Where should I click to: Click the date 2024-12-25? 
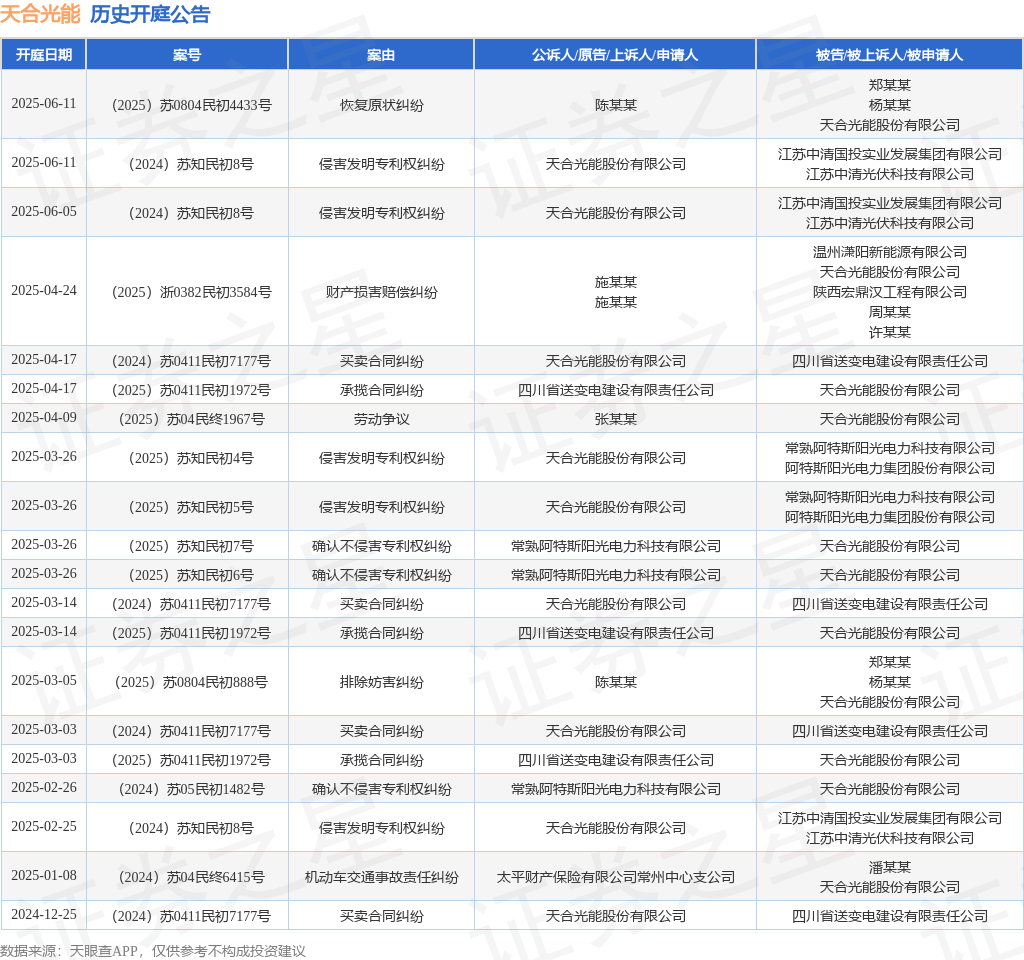click(x=44, y=914)
